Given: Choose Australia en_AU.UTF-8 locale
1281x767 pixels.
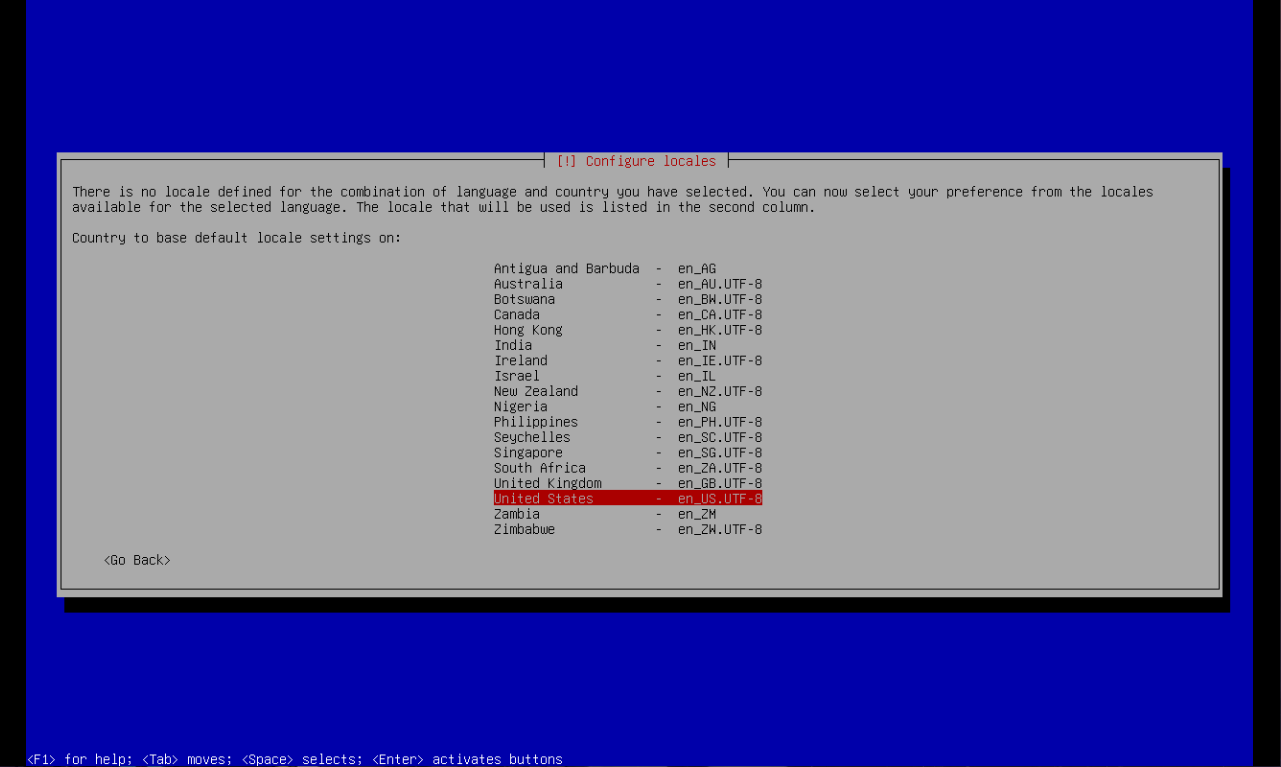Looking at the screenshot, I should click(627, 284).
